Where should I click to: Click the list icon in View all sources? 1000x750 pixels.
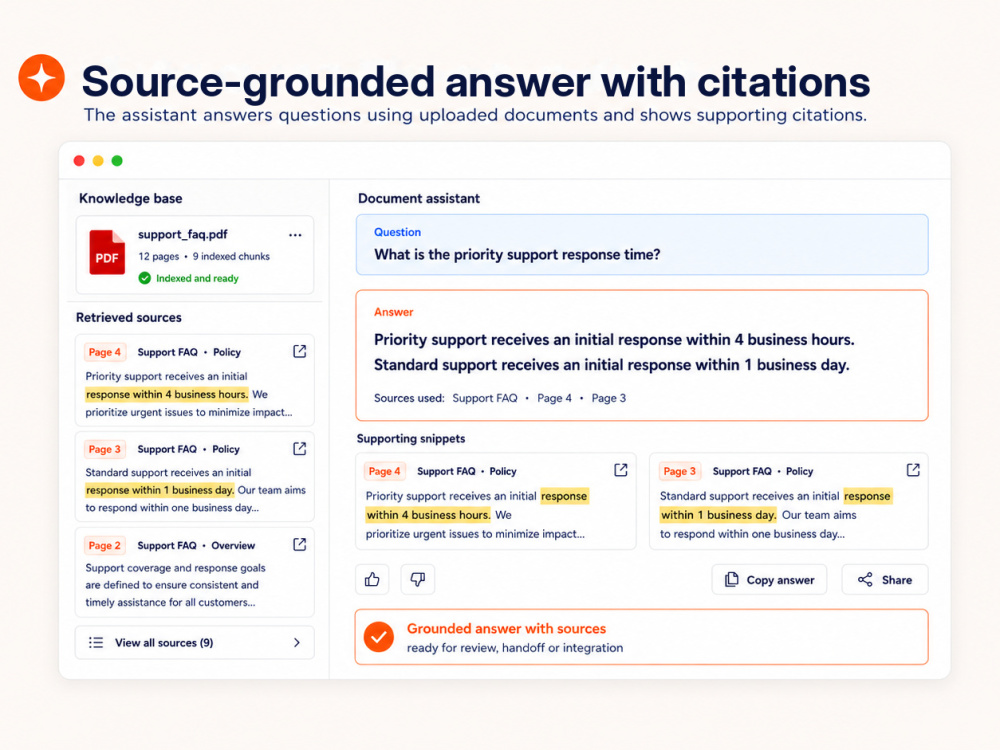point(96,642)
